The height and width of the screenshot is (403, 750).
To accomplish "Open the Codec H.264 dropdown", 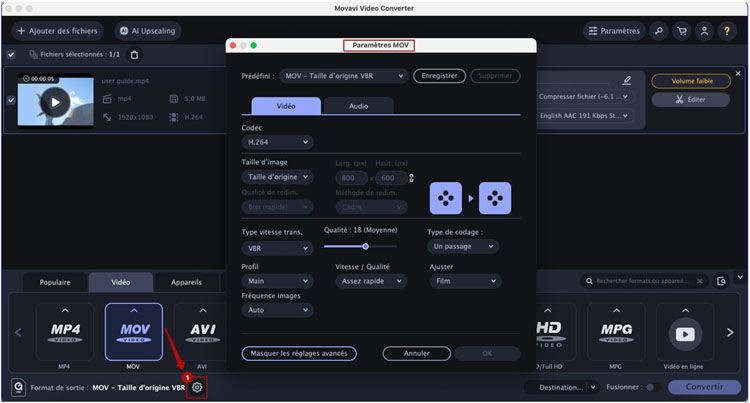I will point(277,142).
